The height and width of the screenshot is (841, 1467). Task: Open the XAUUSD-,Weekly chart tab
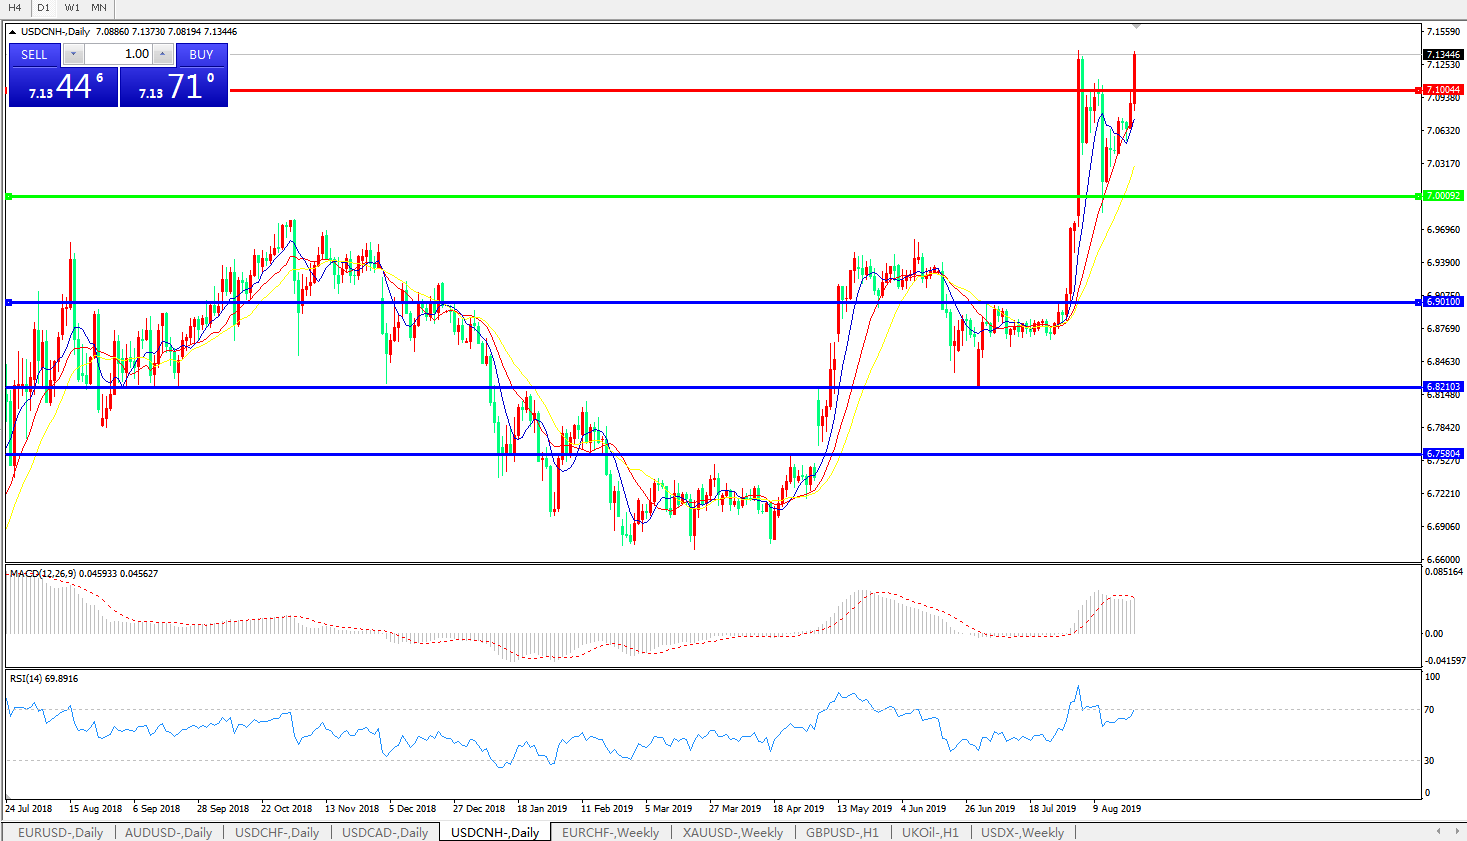tap(732, 832)
